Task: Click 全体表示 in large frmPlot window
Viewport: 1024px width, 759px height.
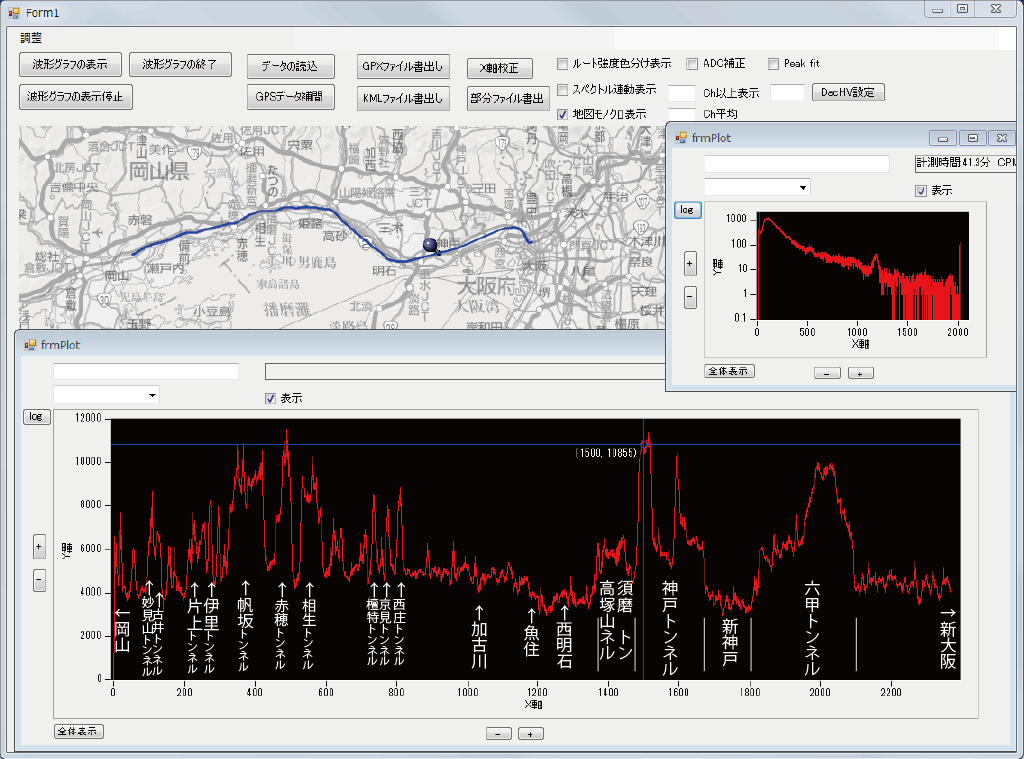Action: [78, 731]
